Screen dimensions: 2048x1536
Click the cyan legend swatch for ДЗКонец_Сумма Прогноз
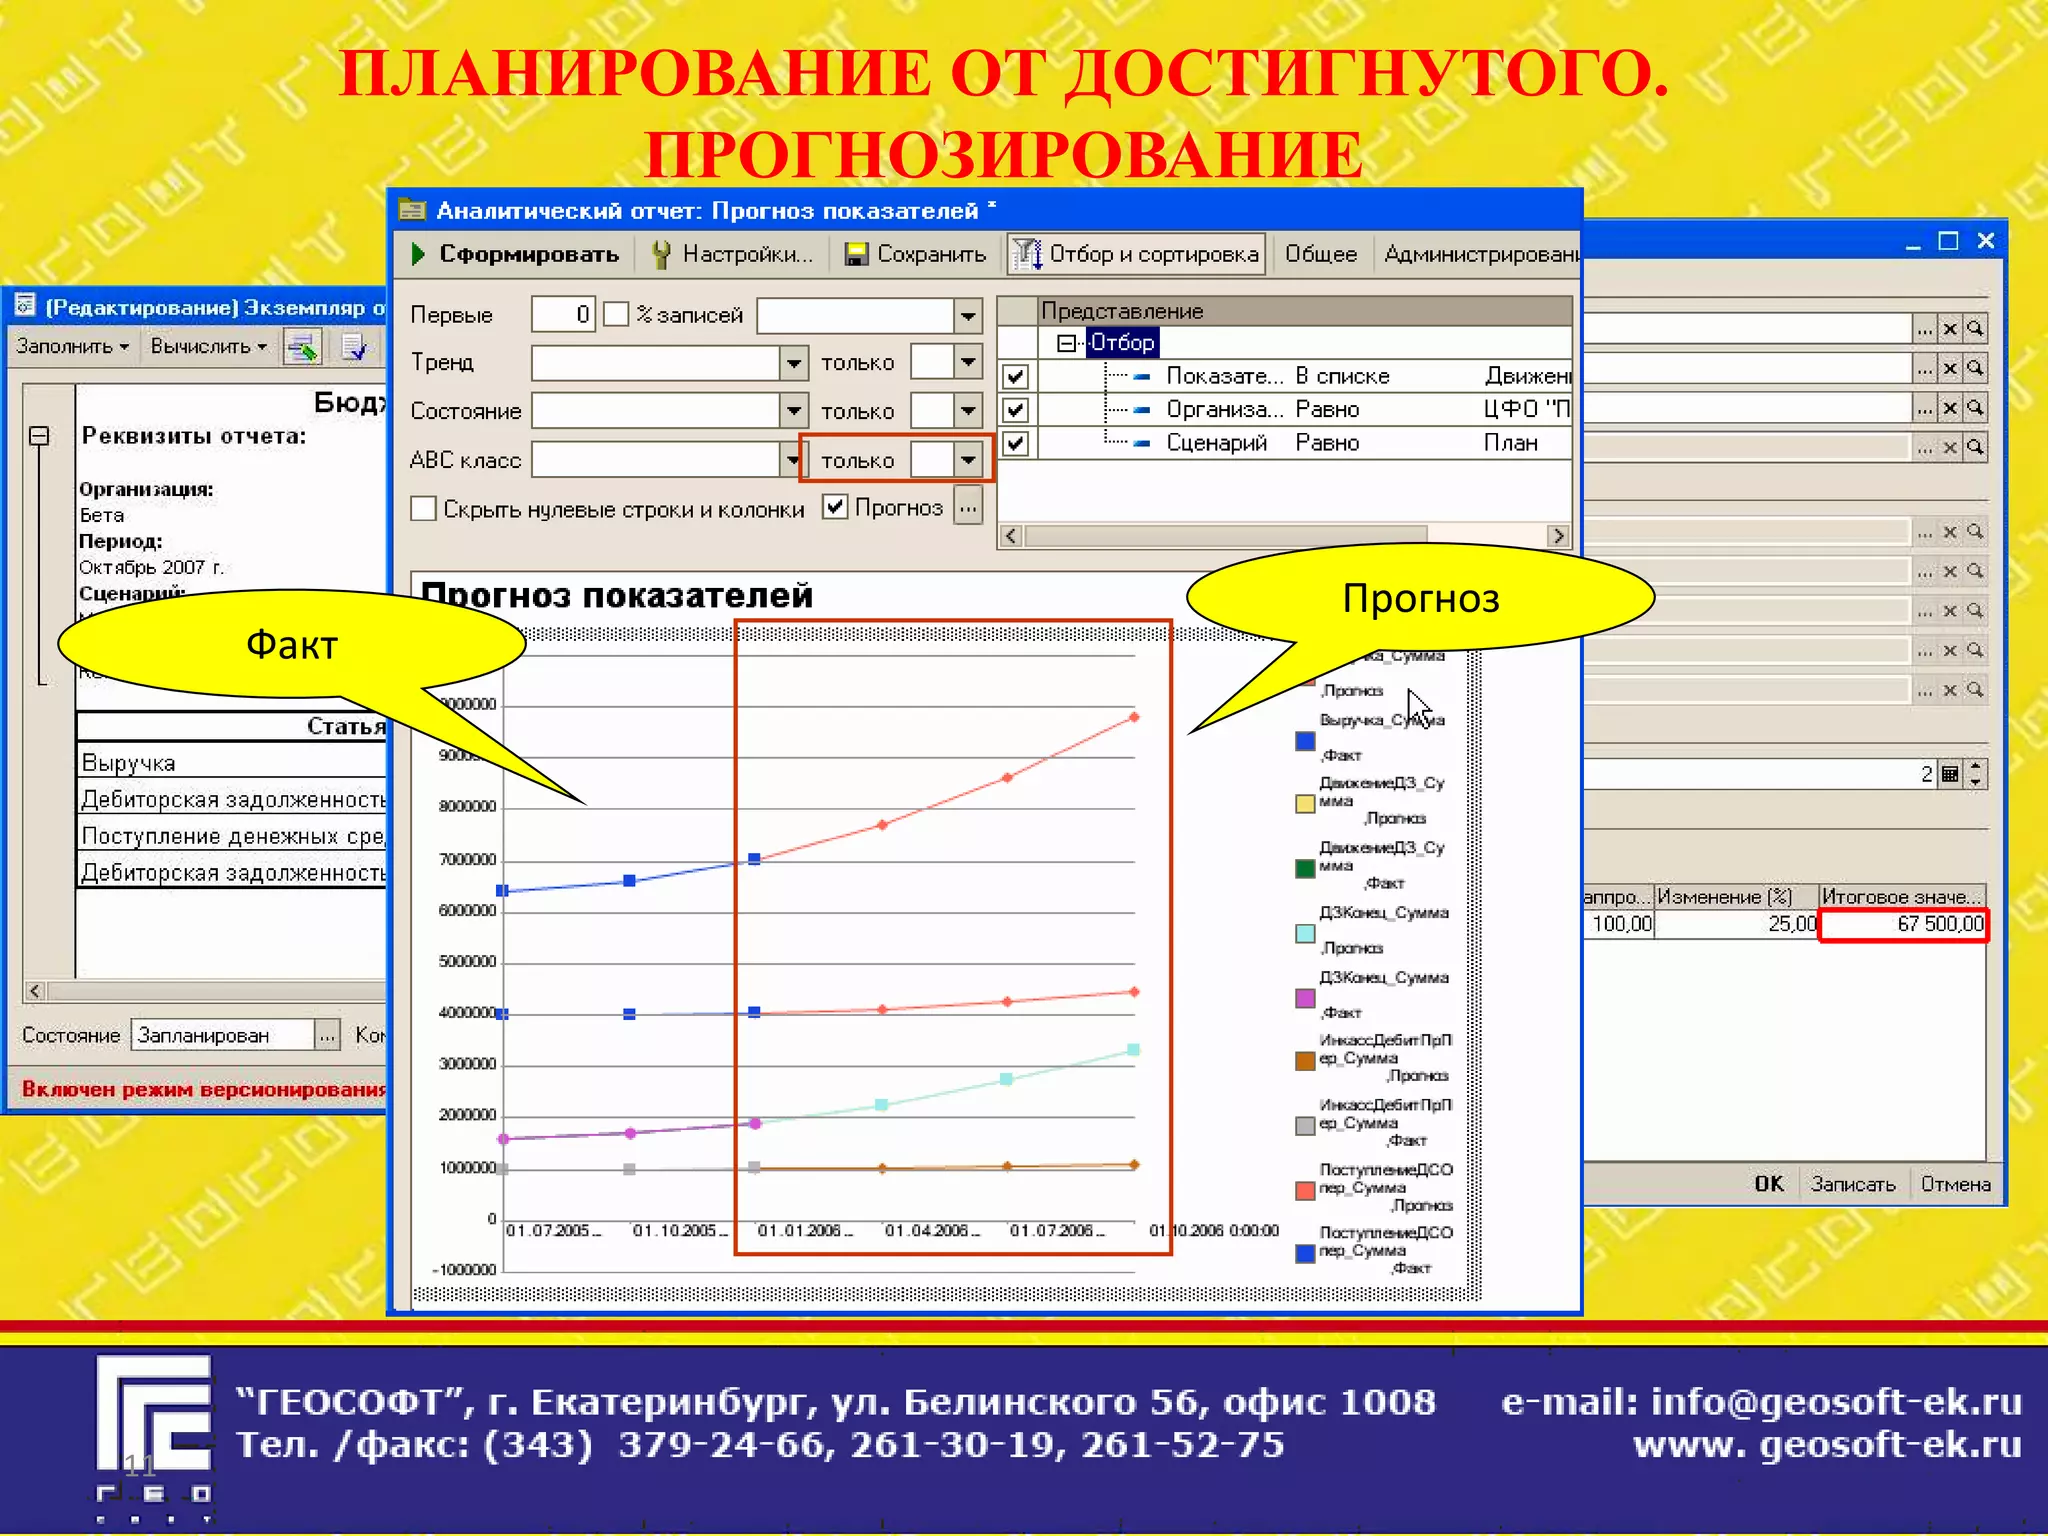pyautogui.click(x=1305, y=933)
